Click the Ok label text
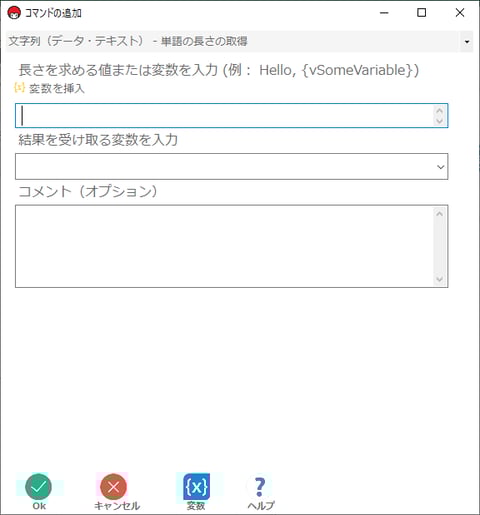The height and width of the screenshot is (515, 480). point(39,506)
